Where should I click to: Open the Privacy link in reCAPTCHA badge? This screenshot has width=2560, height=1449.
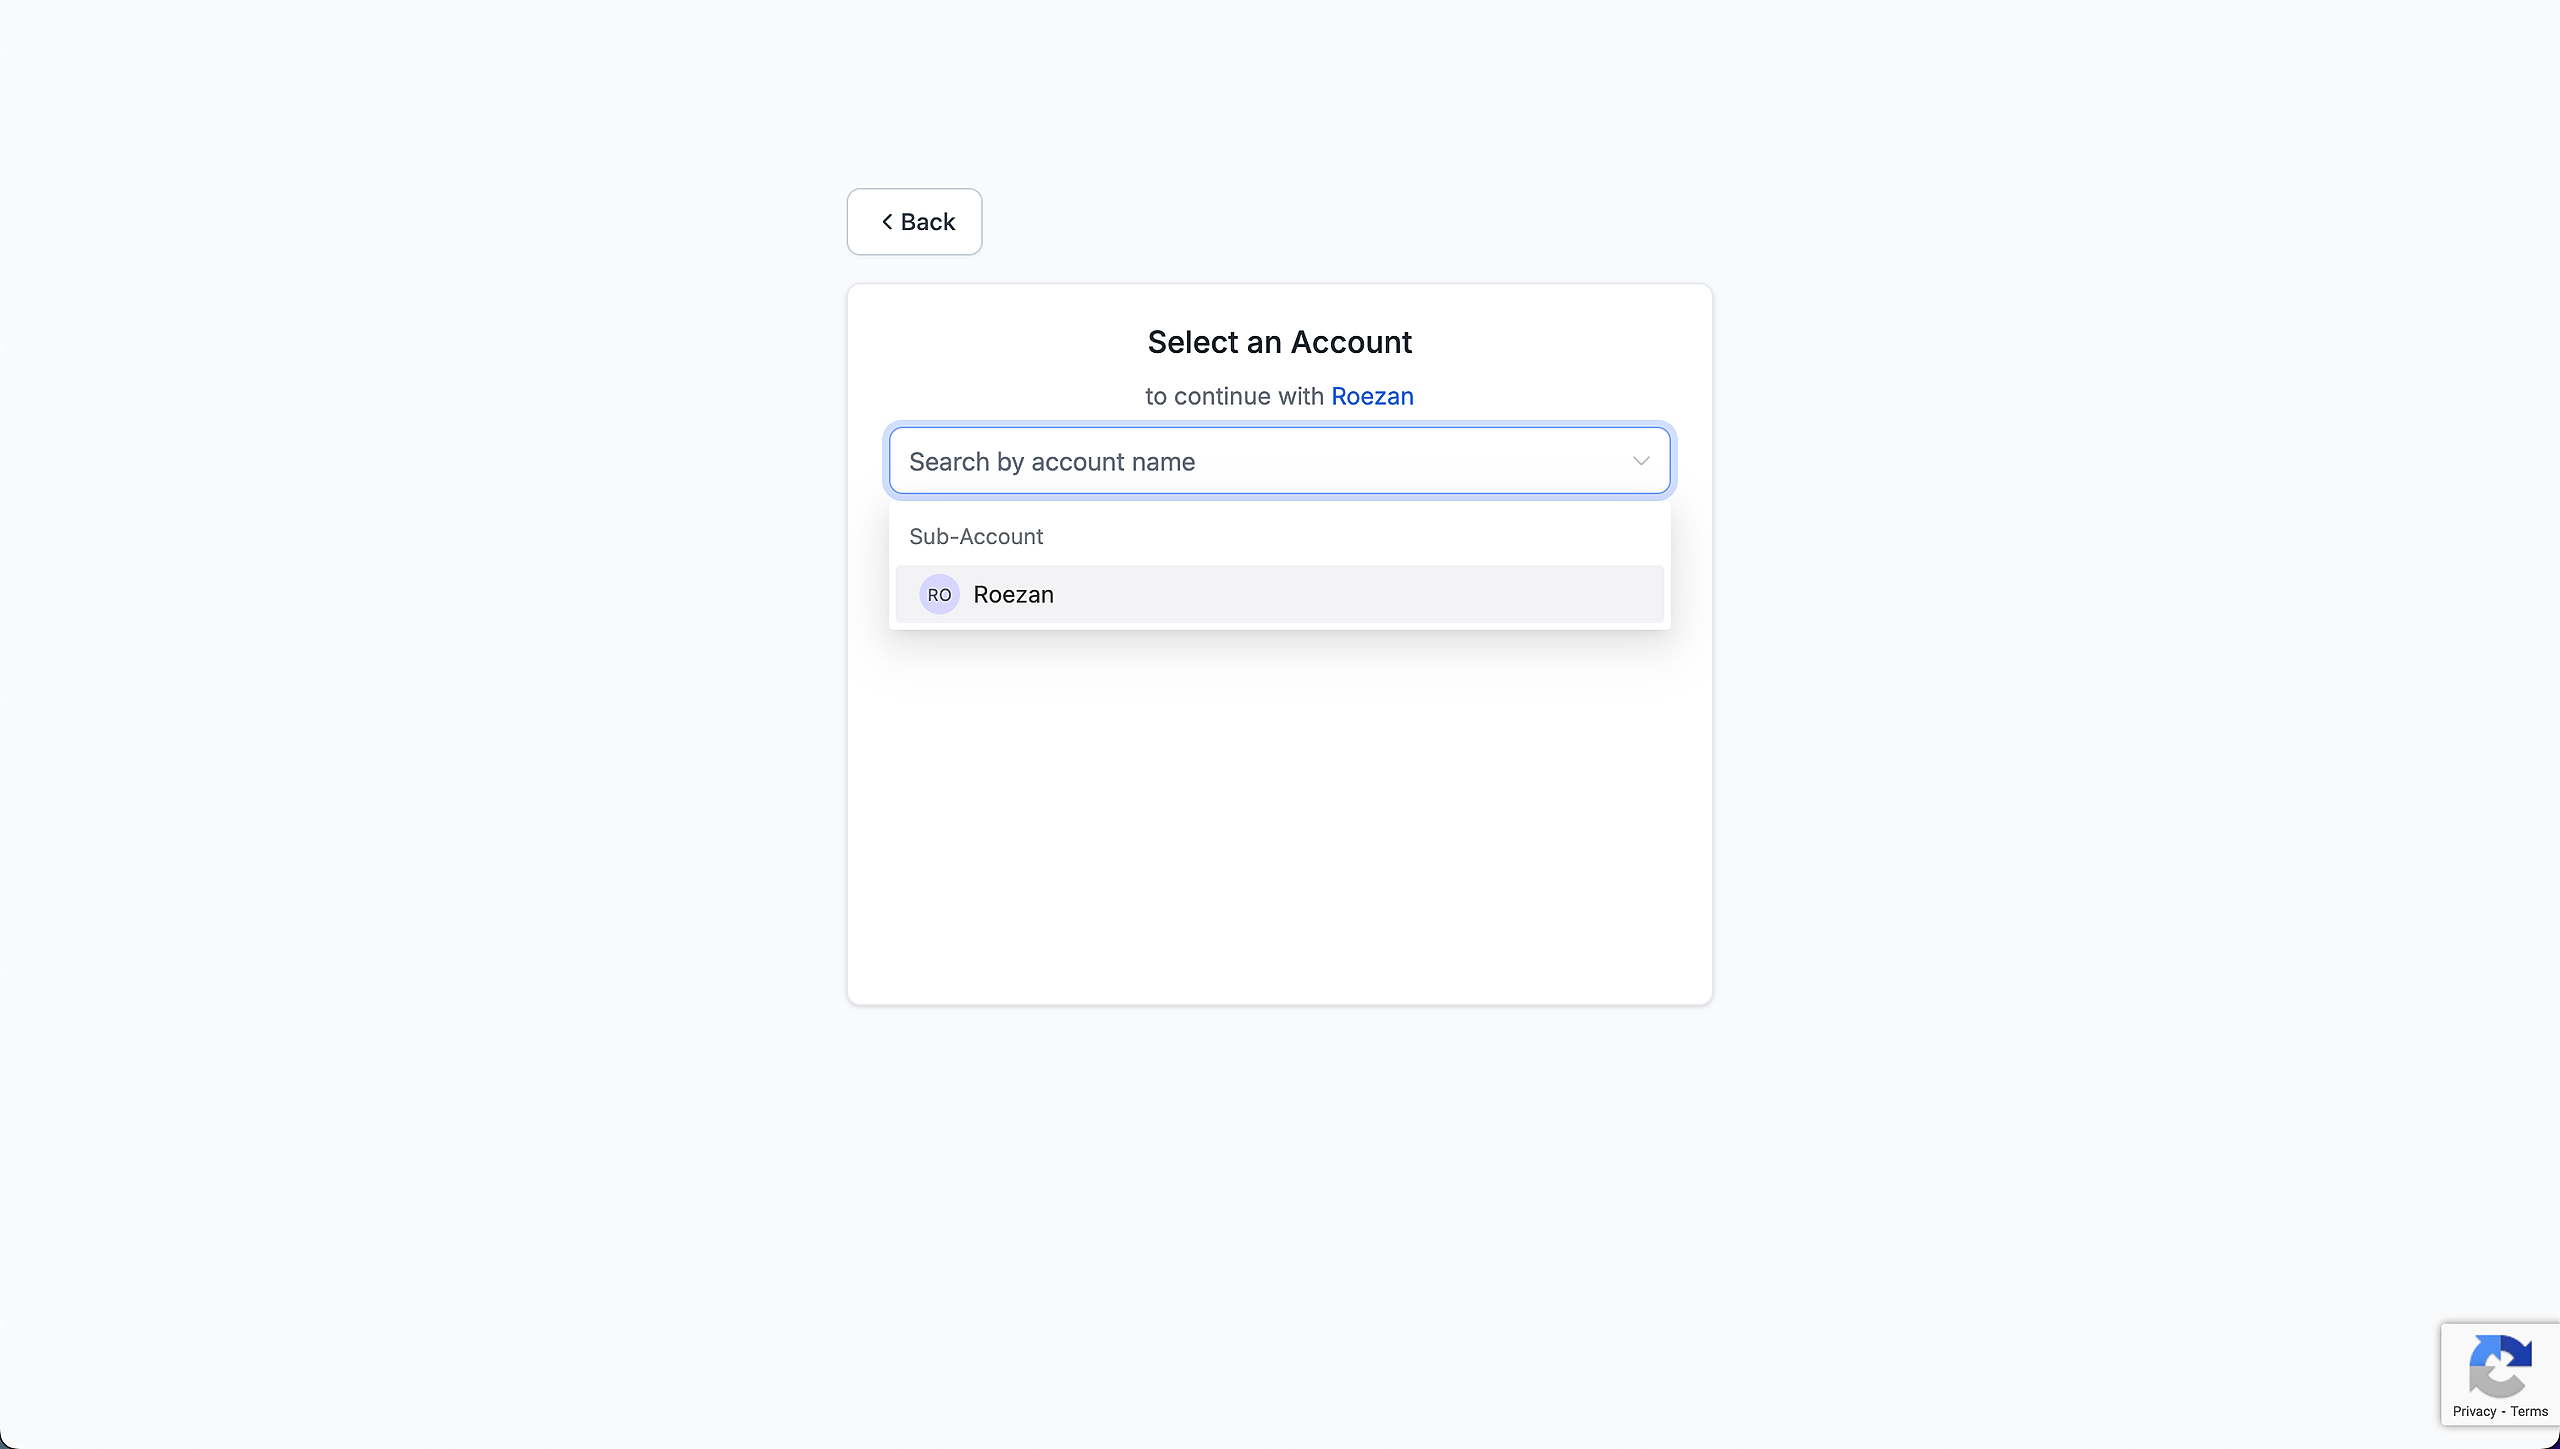click(2474, 1411)
